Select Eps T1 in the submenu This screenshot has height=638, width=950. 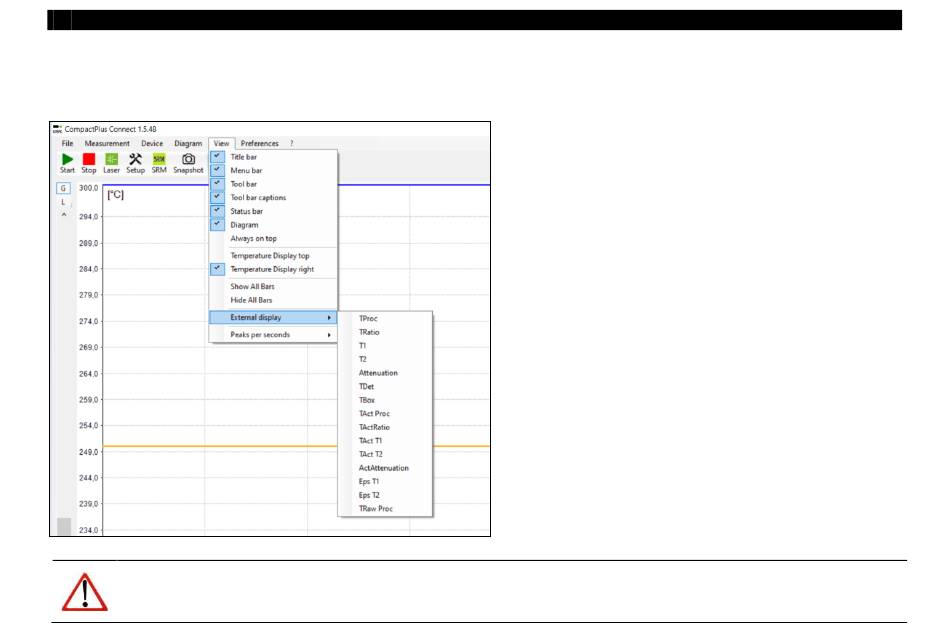coord(385,482)
